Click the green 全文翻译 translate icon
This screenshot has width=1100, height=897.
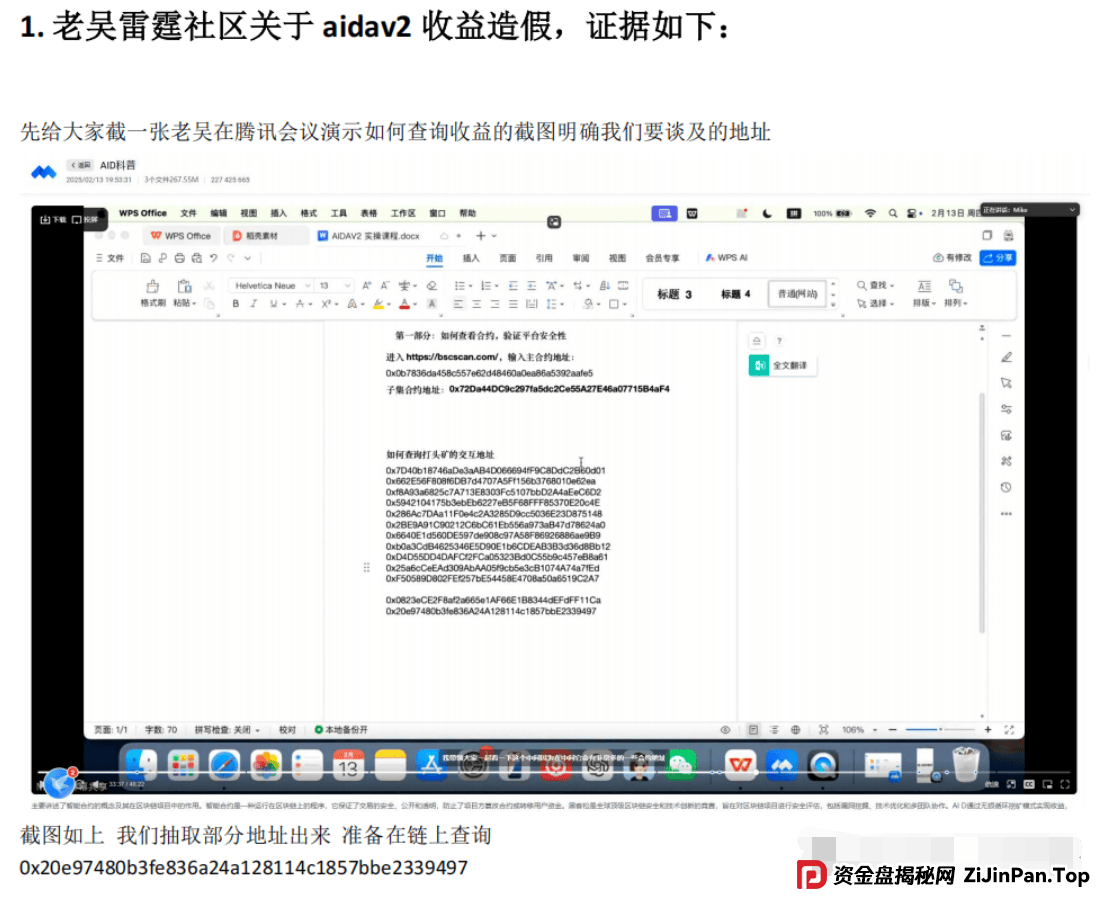point(760,365)
